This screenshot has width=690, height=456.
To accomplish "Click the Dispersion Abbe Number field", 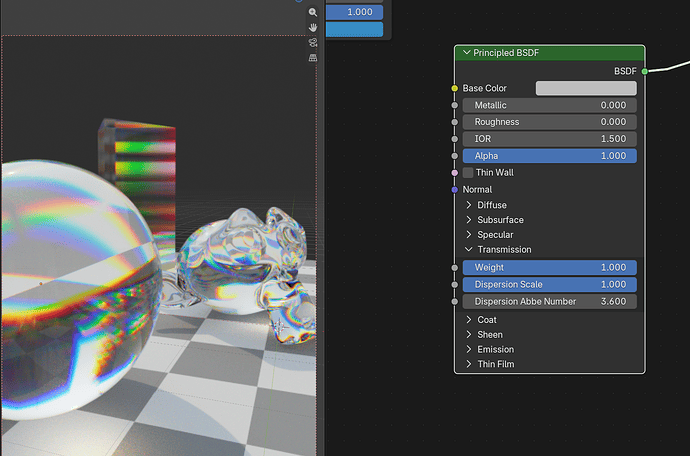I will coord(550,302).
